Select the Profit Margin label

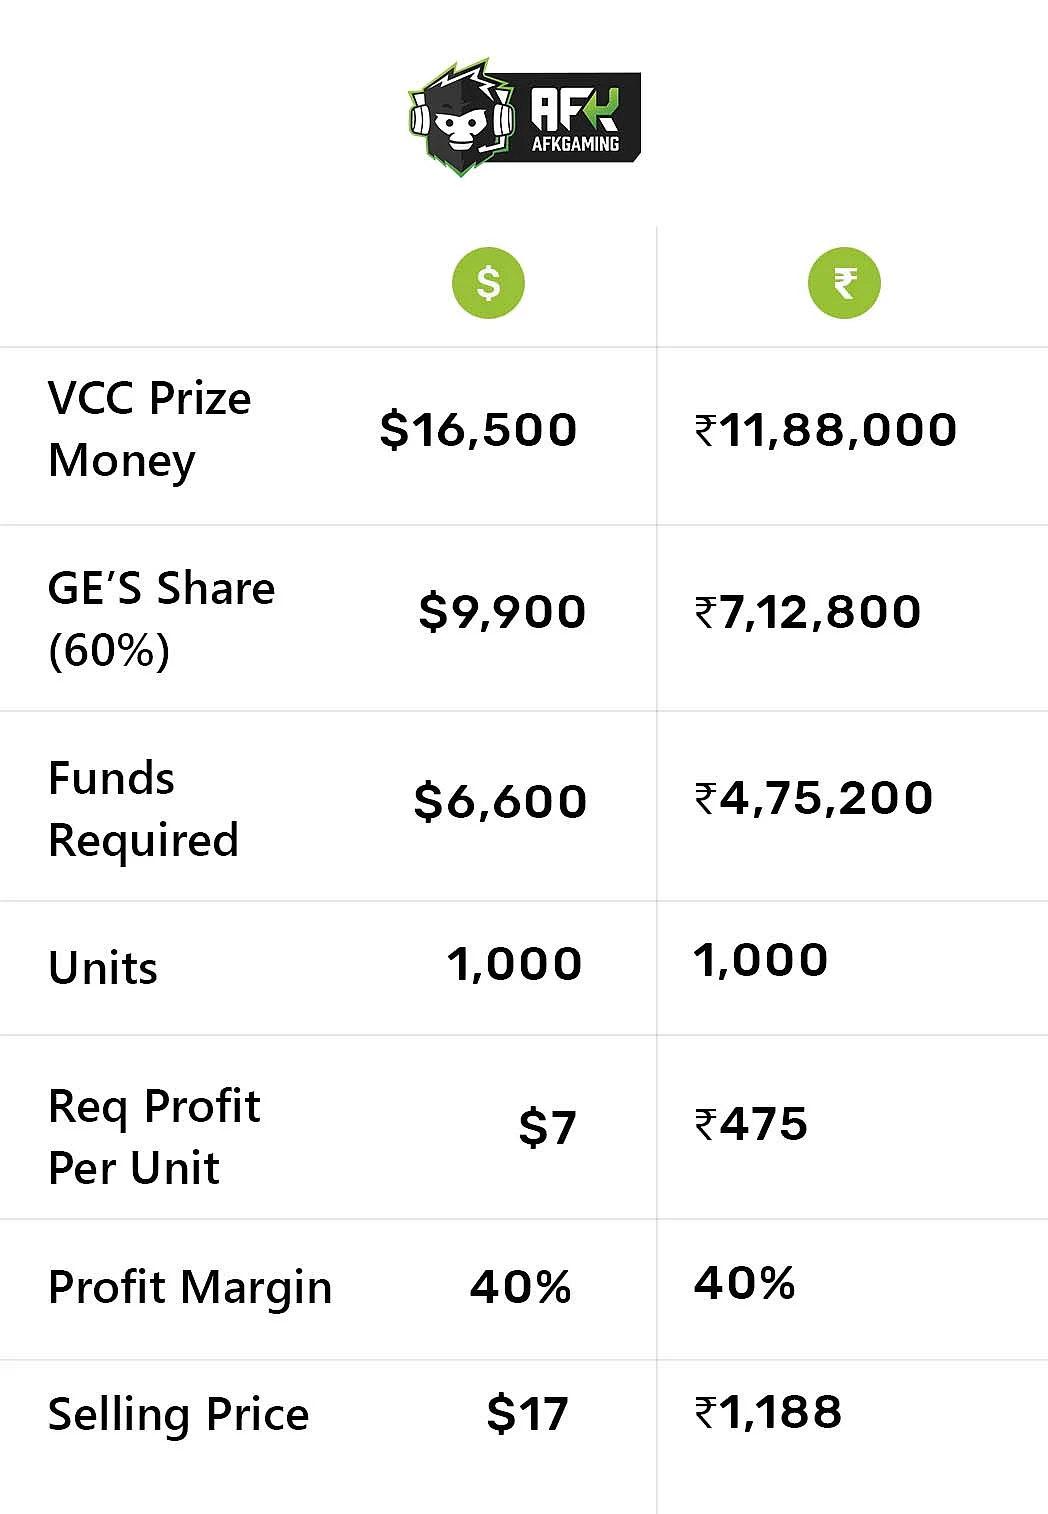pyautogui.click(x=190, y=1287)
